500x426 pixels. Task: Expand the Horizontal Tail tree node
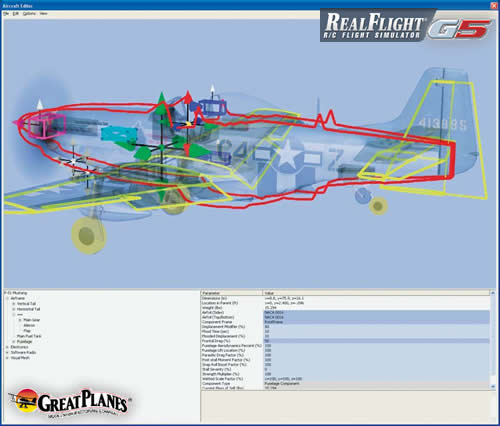tap(14, 309)
